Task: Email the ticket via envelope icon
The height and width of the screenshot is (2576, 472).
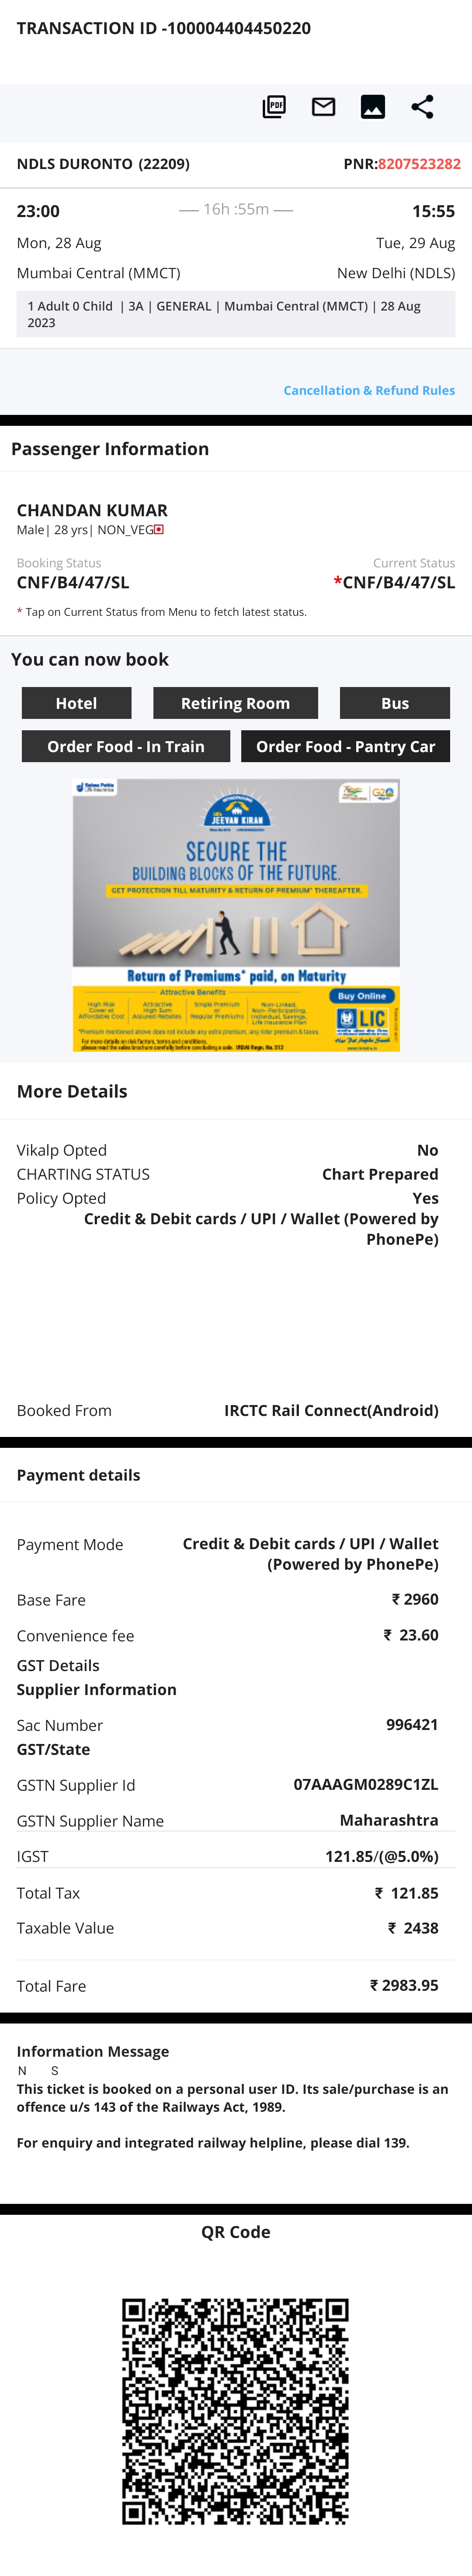Action: click(x=323, y=107)
